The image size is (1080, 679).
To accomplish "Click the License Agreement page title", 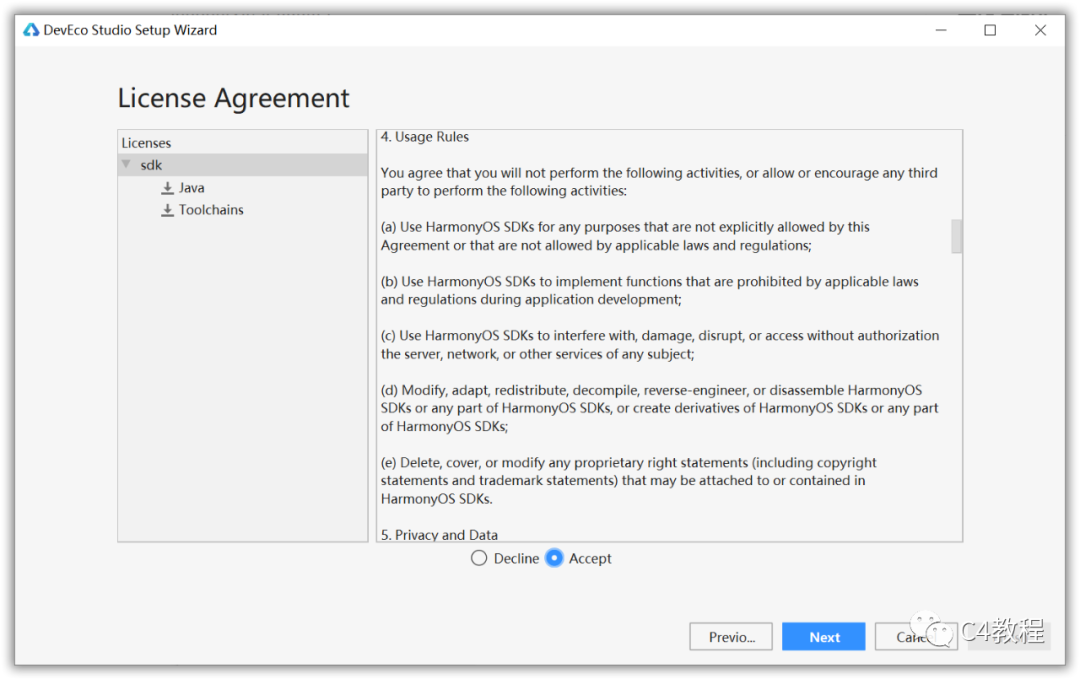I will coord(233,98).
